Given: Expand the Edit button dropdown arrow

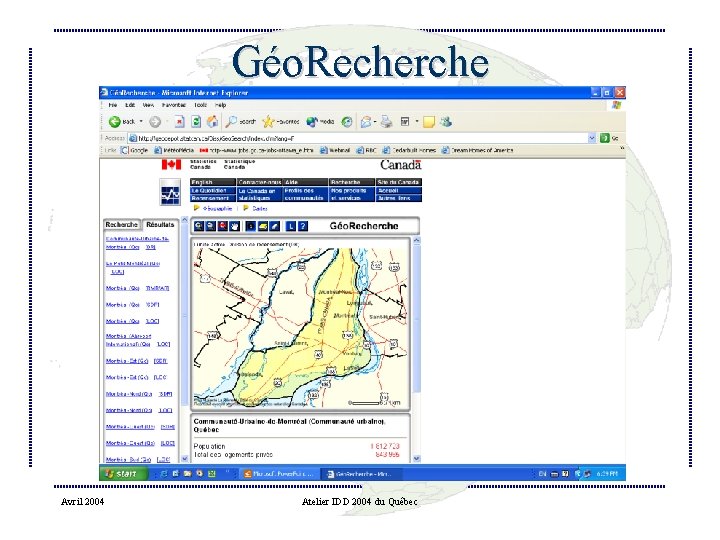Looking at the screenshot, I should click(x=416, y=122).
